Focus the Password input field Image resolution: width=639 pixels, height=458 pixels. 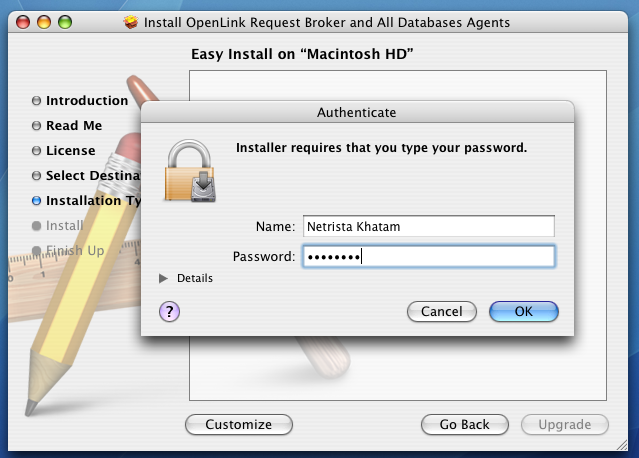[428, 257]
